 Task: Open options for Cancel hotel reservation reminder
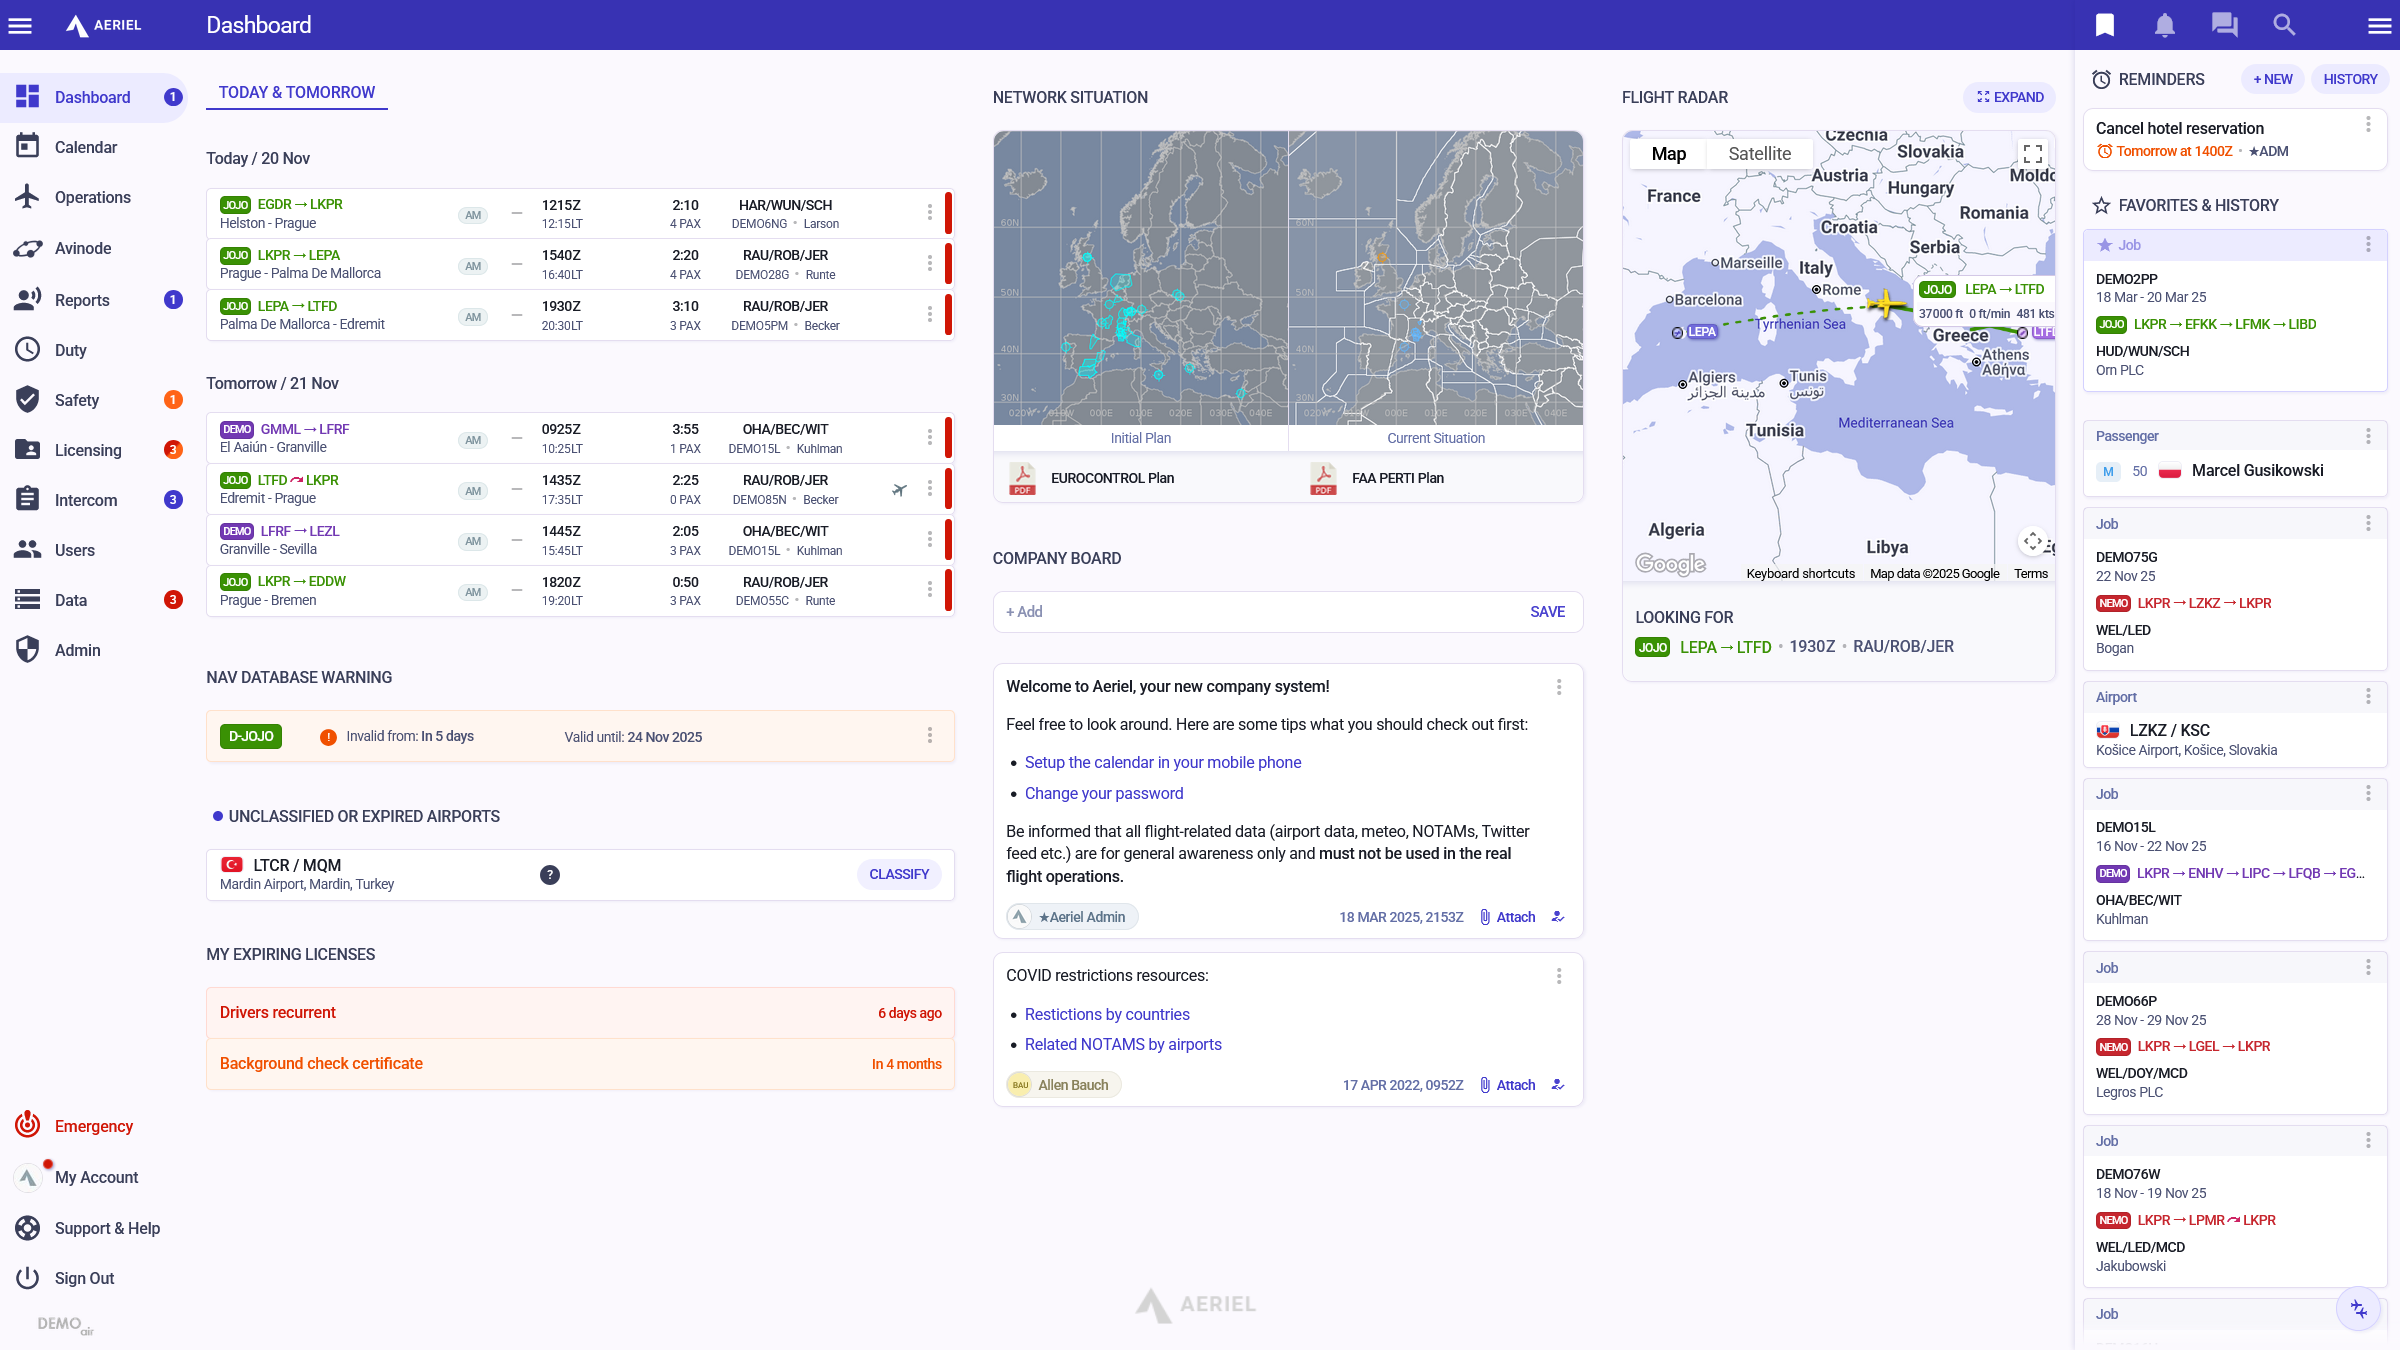[x=2367, y=124]
